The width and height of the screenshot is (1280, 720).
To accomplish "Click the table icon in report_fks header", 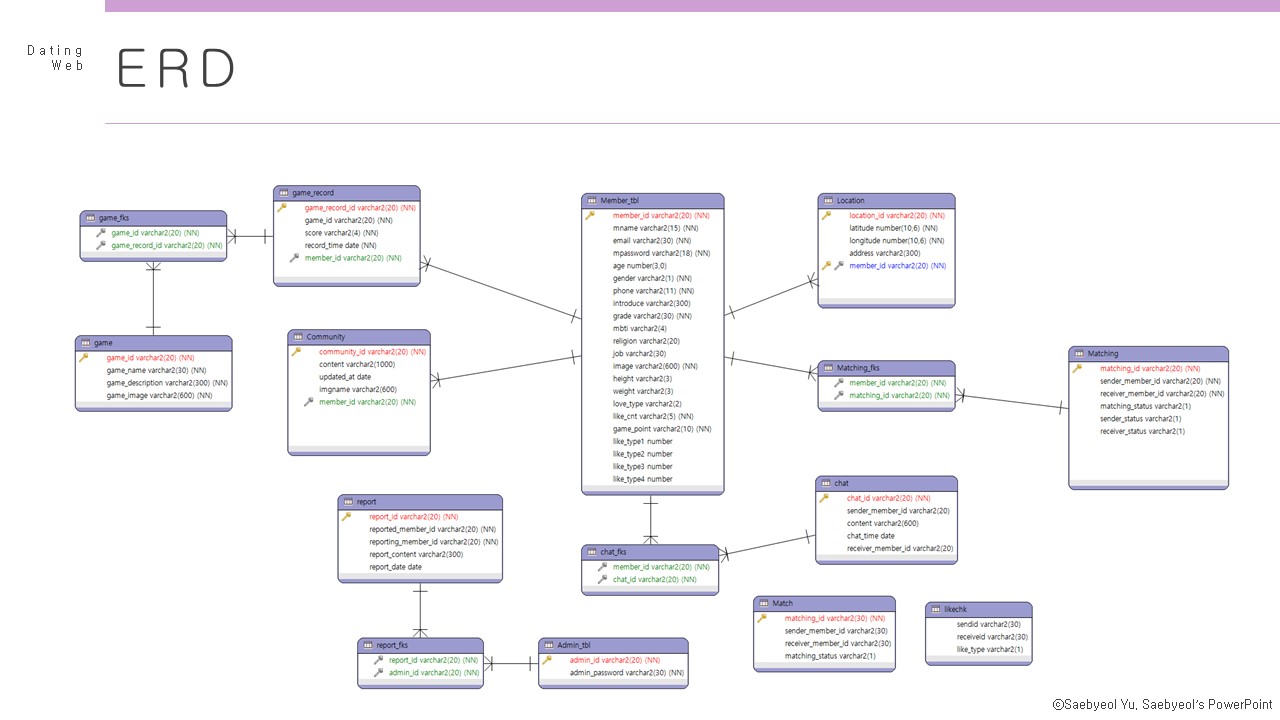I will pos(368,646).
